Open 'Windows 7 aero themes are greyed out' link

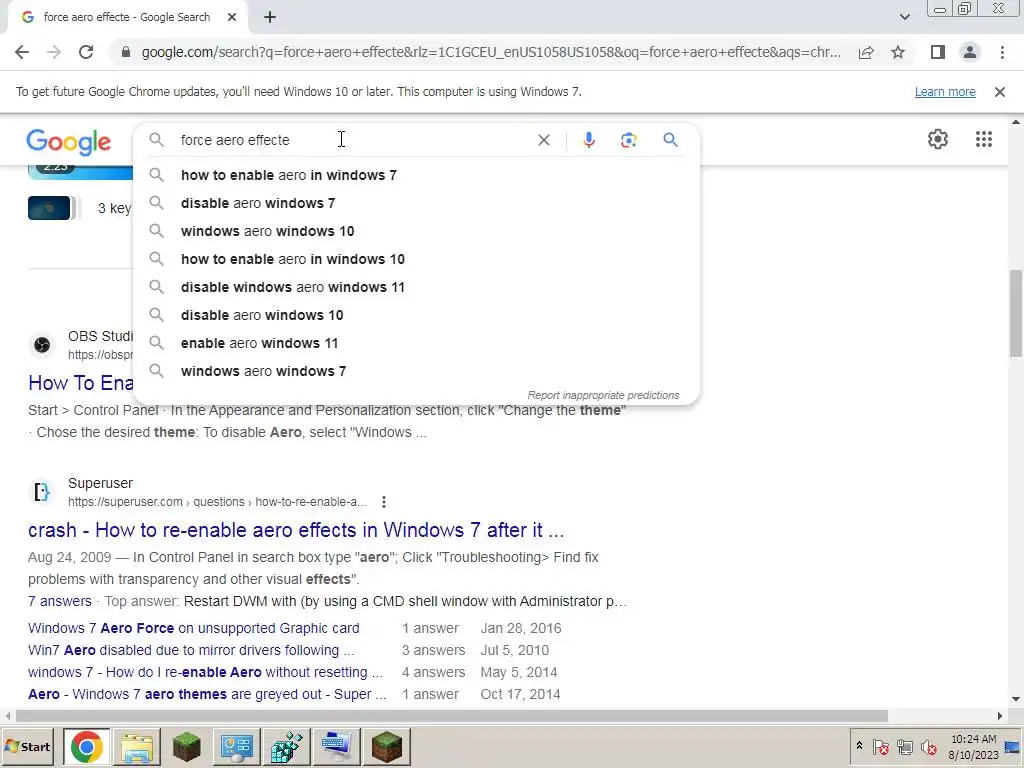(207, 694)
